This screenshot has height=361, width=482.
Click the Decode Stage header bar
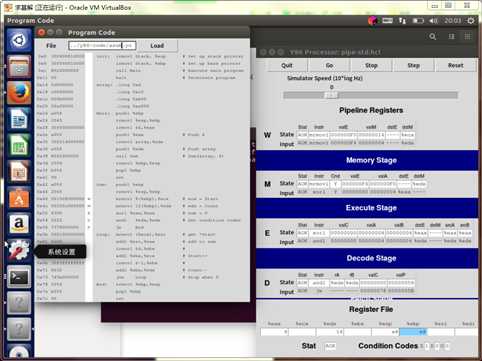(x=367, y=258)
